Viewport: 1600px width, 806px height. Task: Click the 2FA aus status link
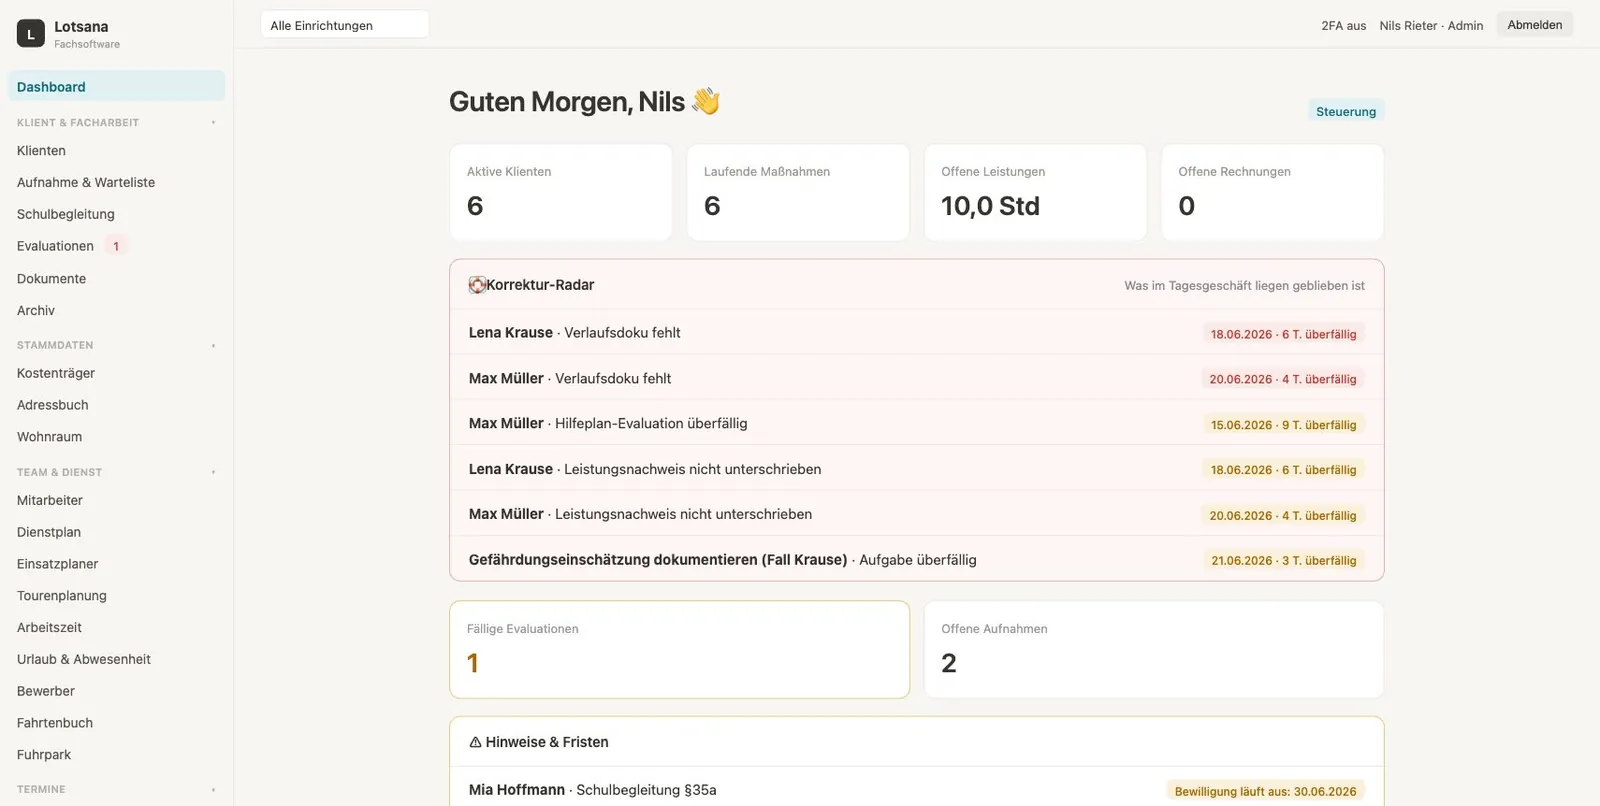point(1343,26)
